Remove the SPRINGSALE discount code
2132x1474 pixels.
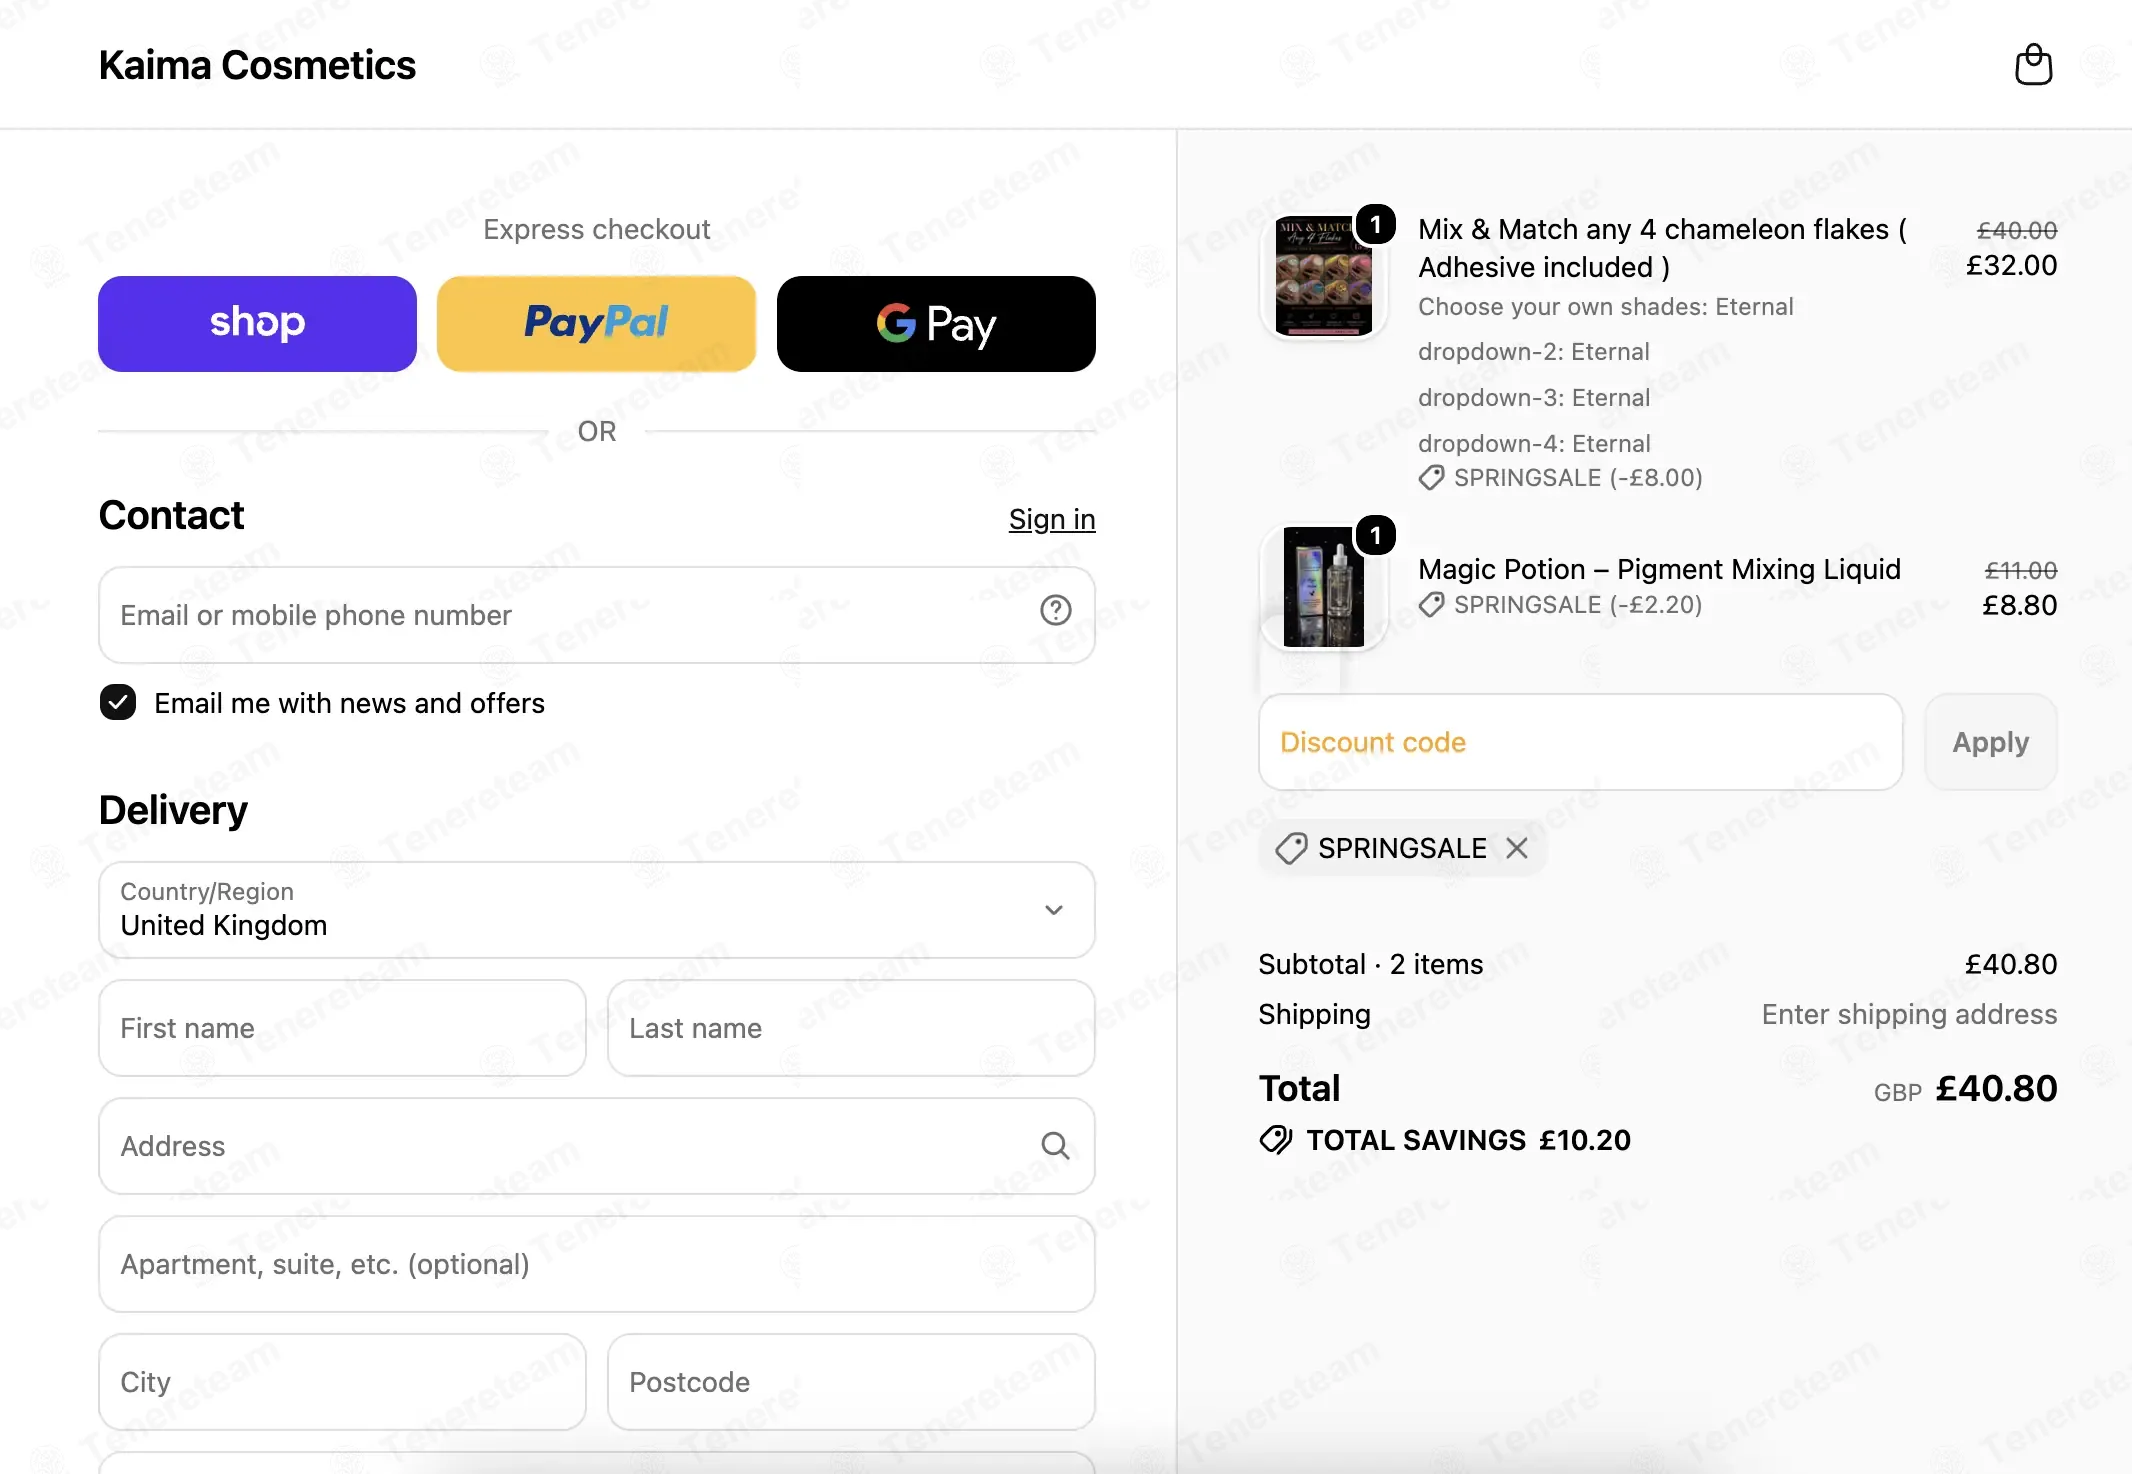point(1517,848)
